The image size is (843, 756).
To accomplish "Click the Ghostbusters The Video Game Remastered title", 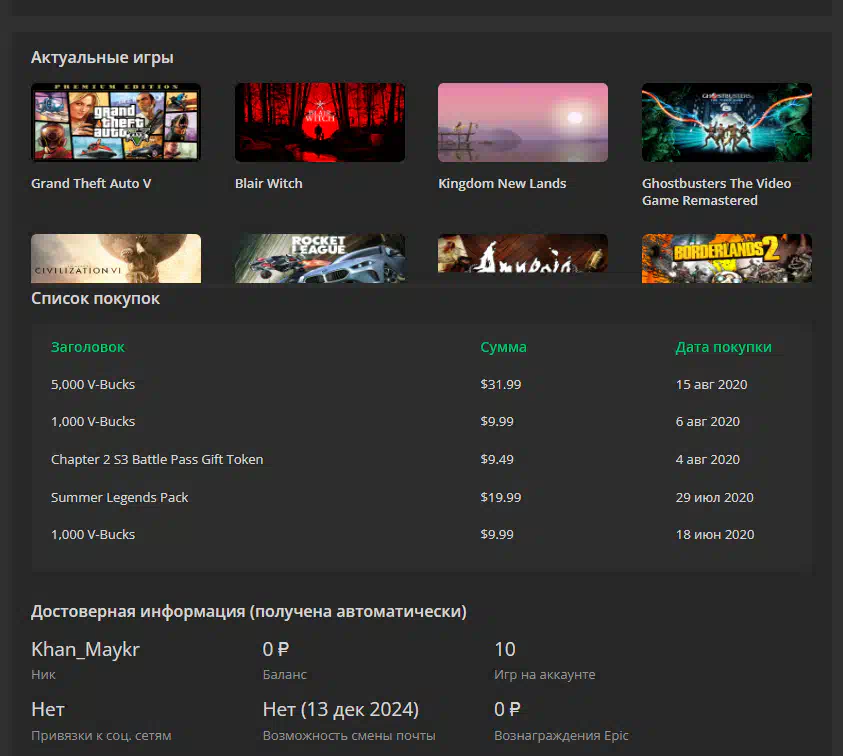I will point(717,192).
